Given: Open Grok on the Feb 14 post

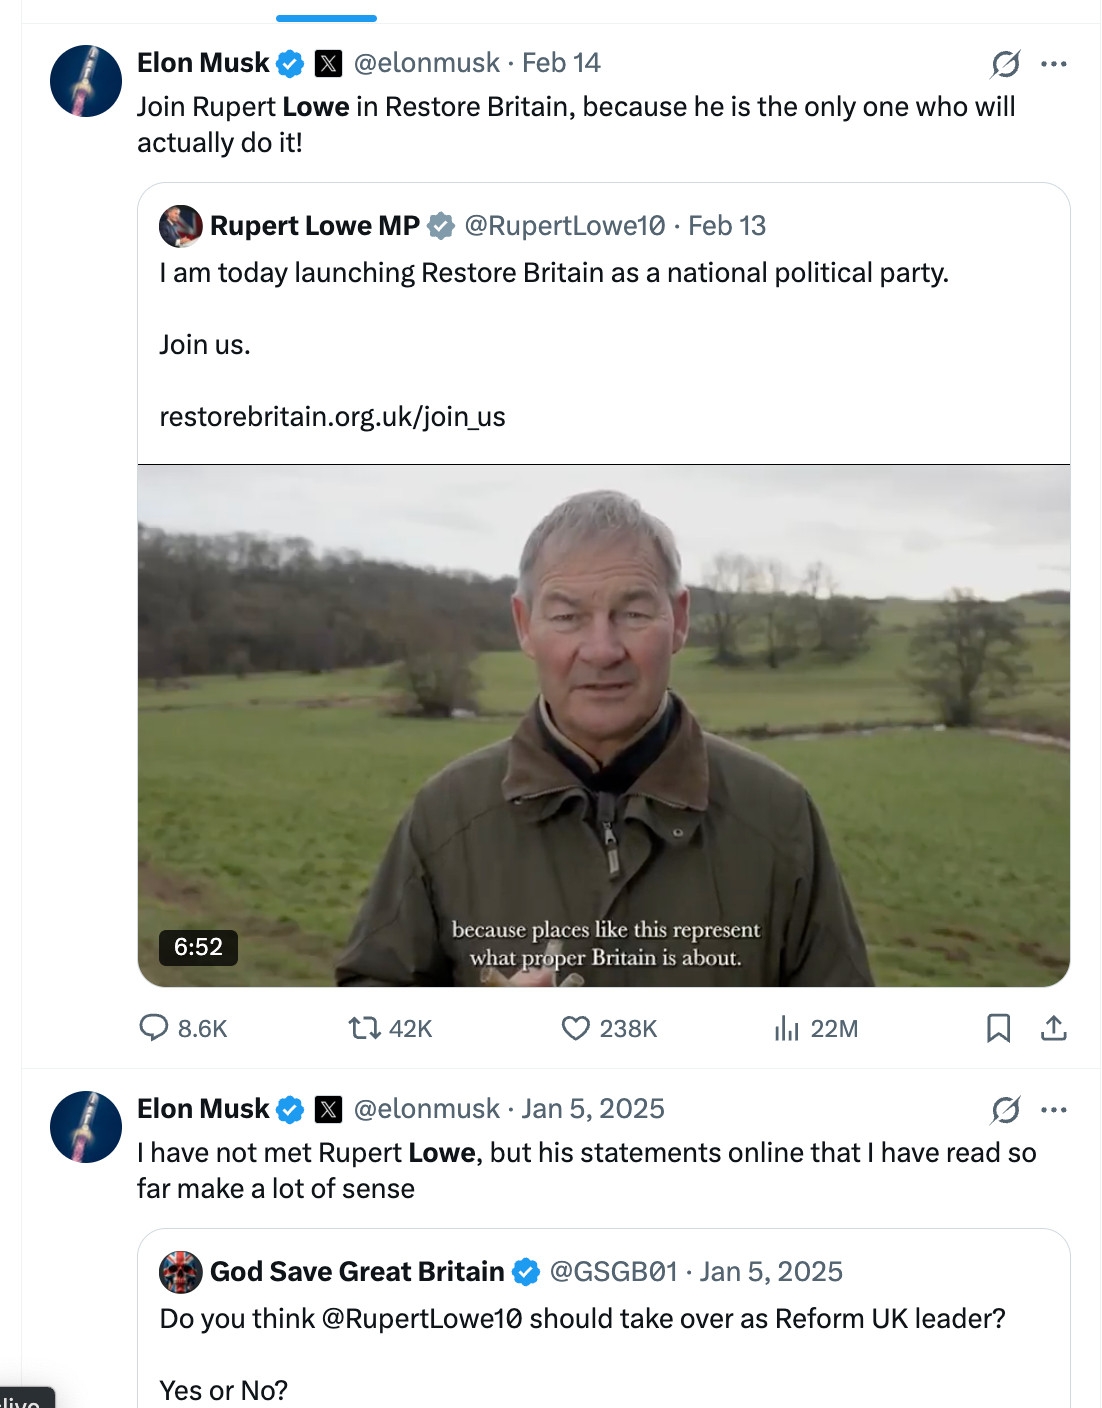Looking at the screenshot, I should pos(1005,64).
